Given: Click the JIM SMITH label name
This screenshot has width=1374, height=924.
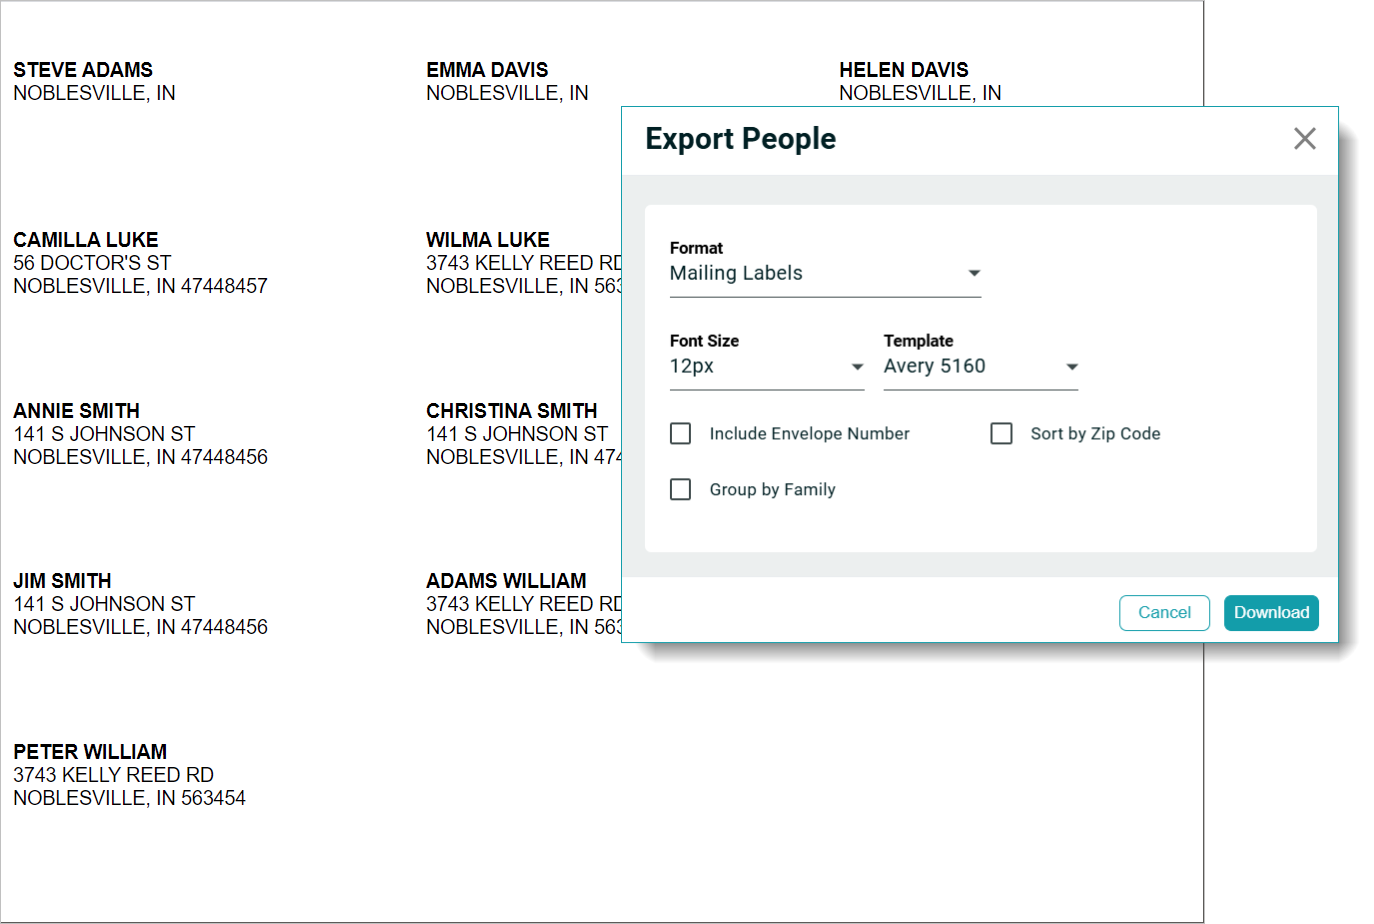Looking at the screenshot, I should [x=62, y=581].
